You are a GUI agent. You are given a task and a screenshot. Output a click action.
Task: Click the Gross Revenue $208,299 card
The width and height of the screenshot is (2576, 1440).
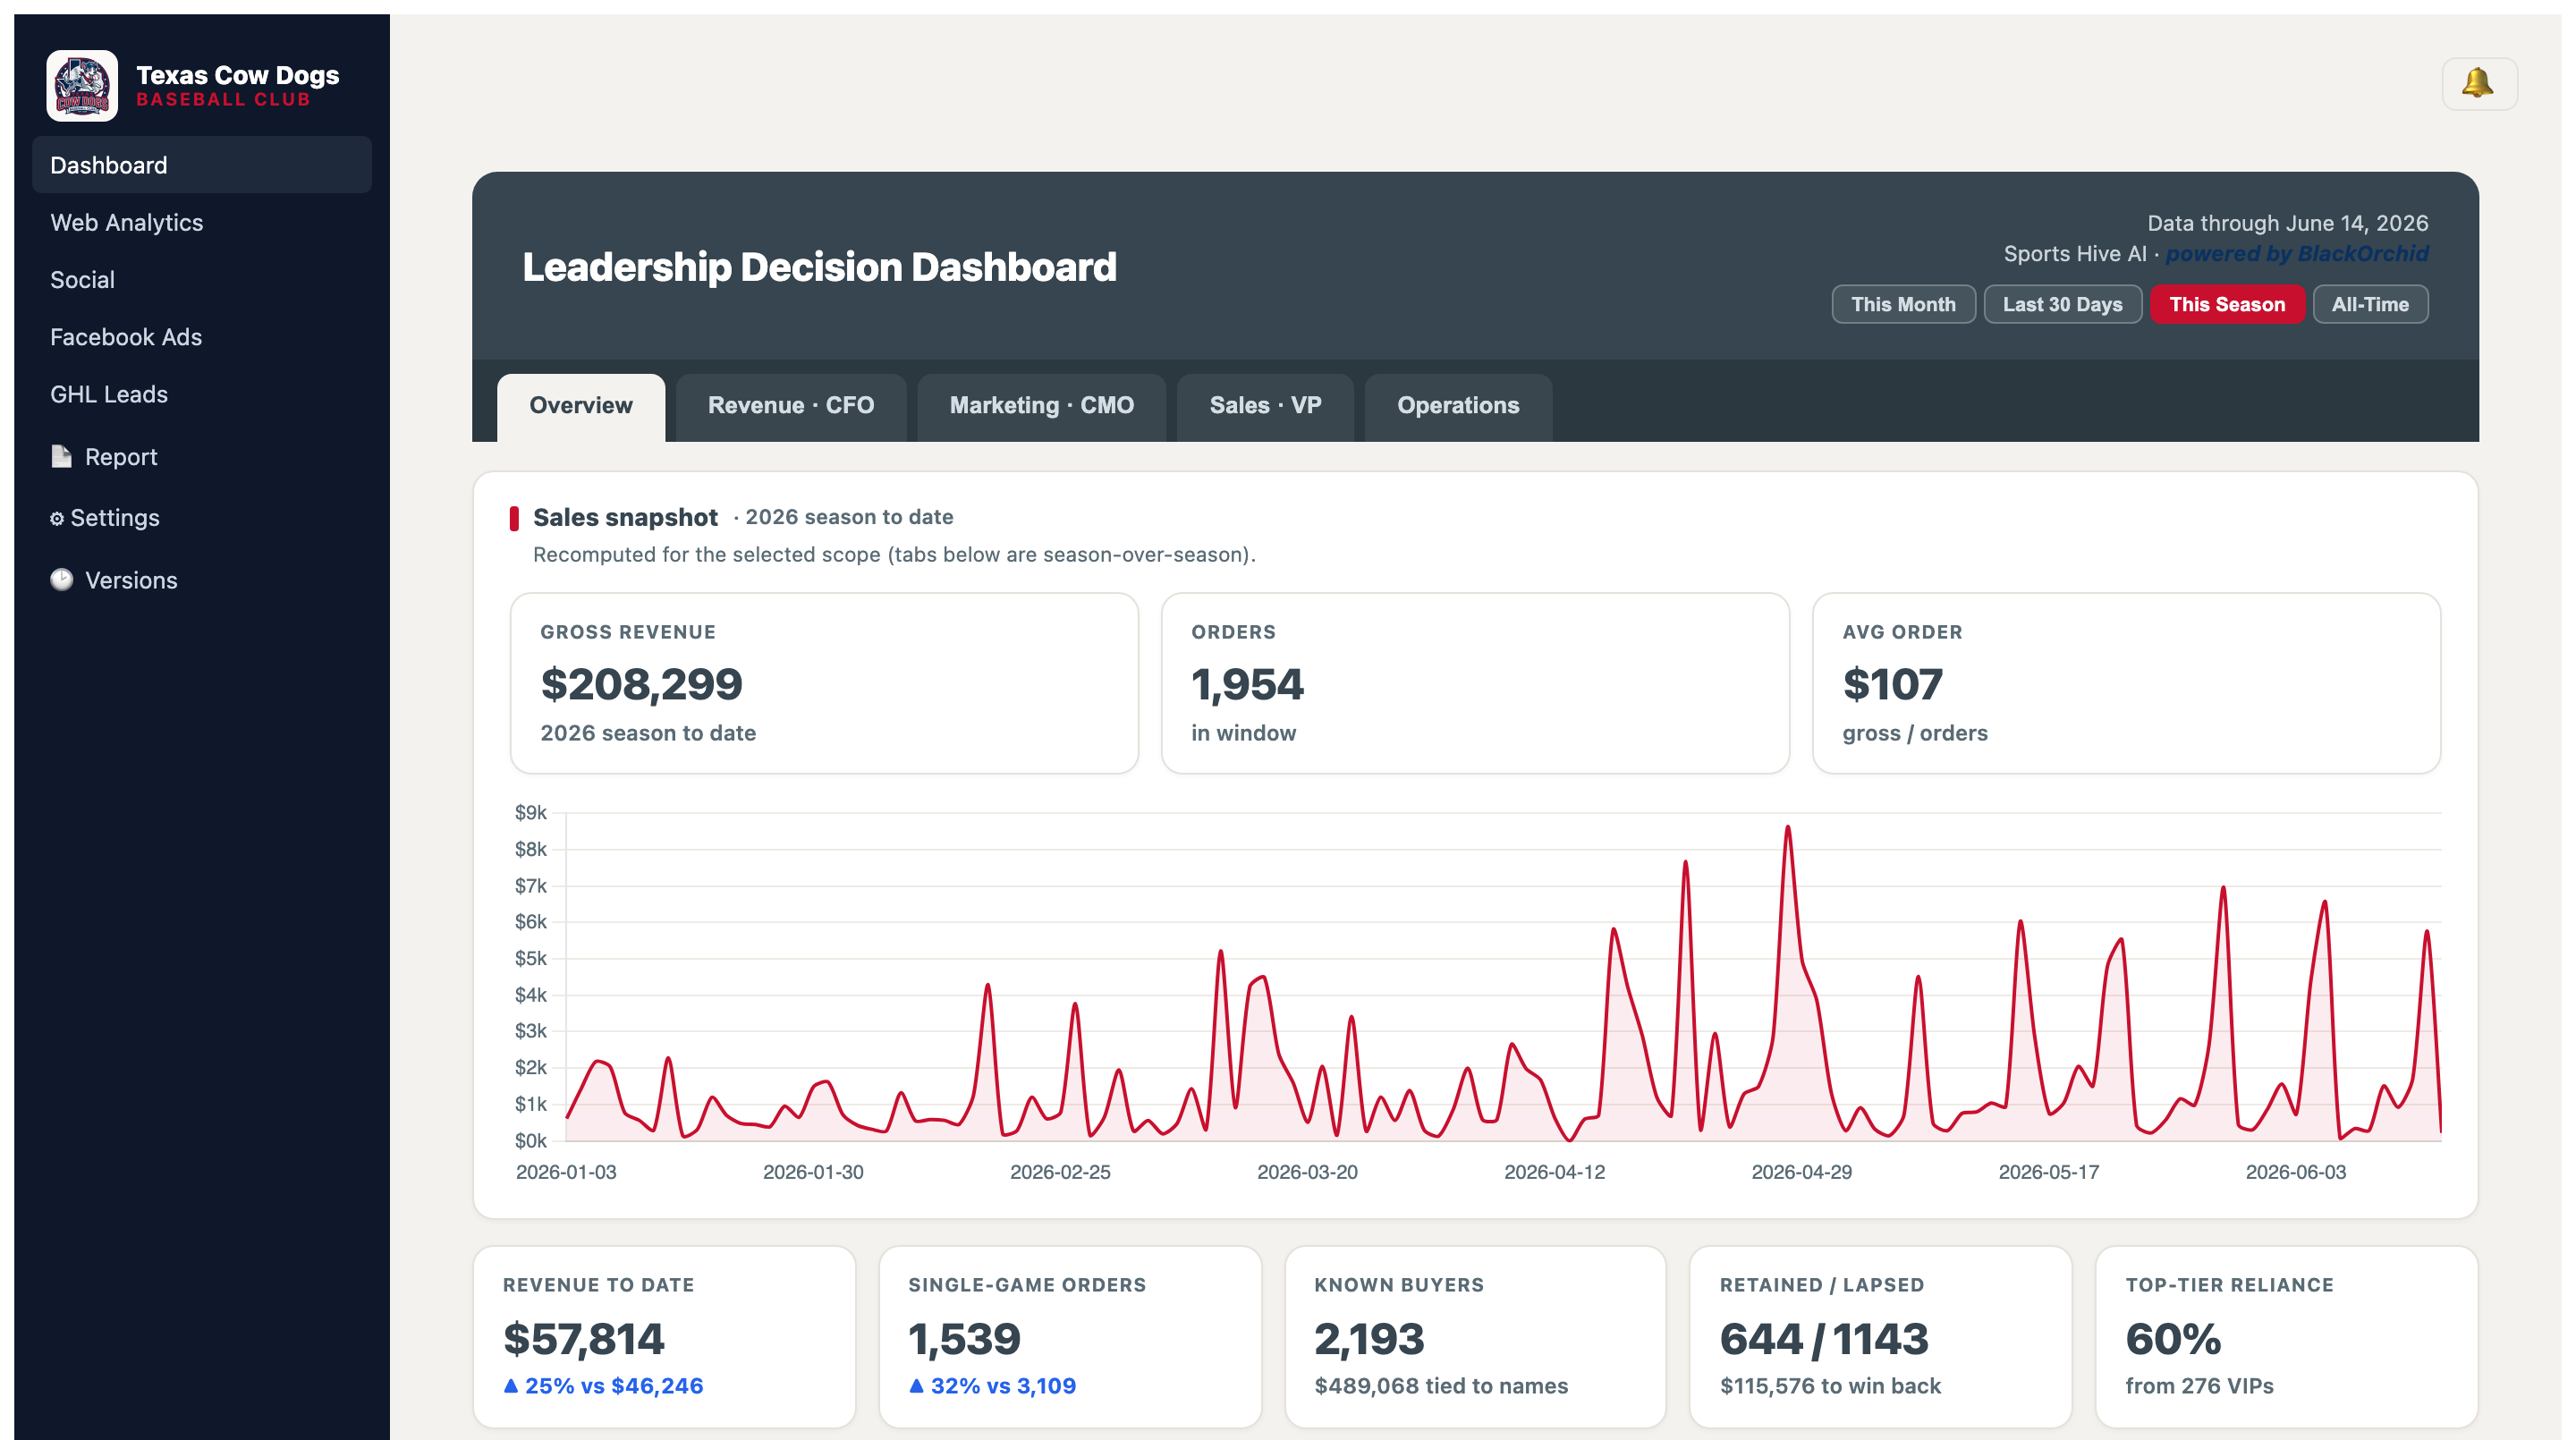pyautogui.click(x=824, y=683)
